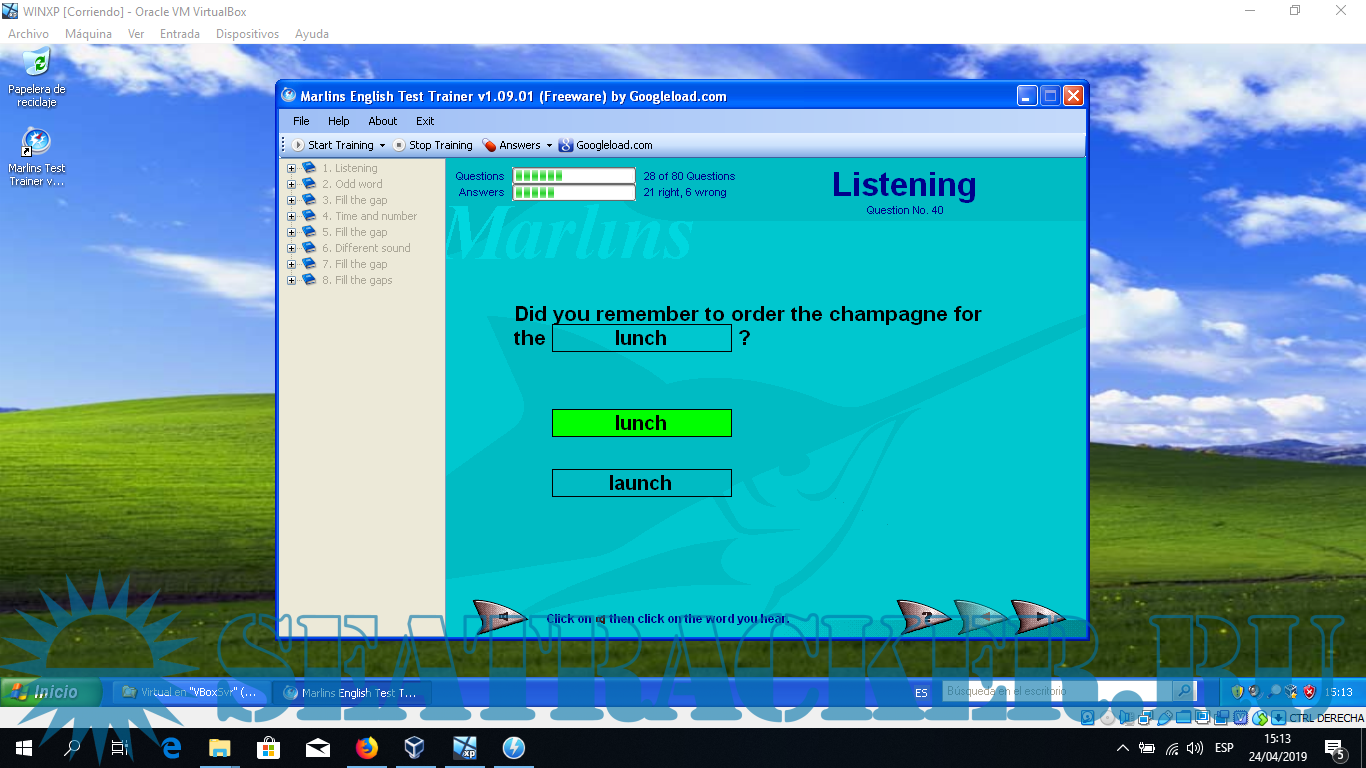The height and width of the screenshot is (768, 1366).
Task: Select the green 'lunch' answer button
Action: tap(641, 423)
